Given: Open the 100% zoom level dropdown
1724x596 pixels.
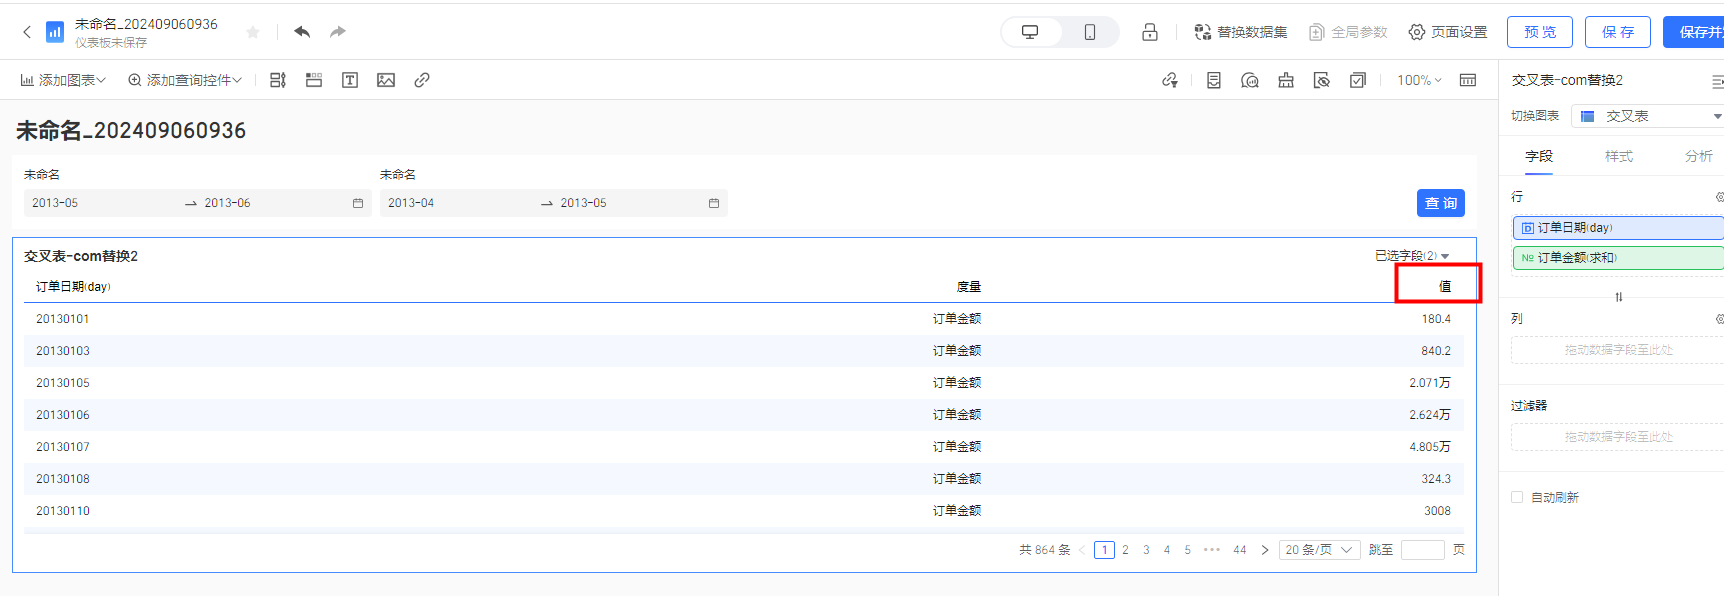Looking at the screenshot, I should [x=1419, y=80].
